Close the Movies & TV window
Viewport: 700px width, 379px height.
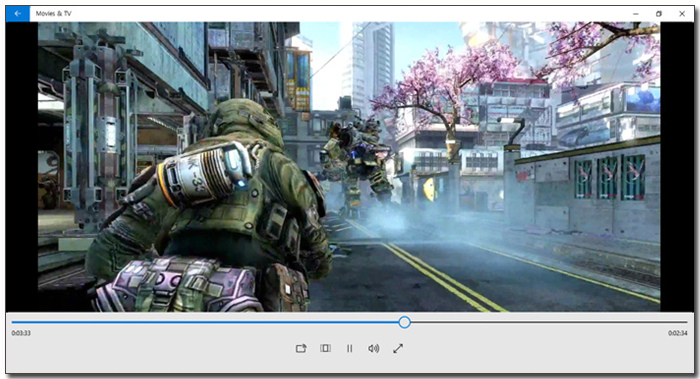click(682, 14)
